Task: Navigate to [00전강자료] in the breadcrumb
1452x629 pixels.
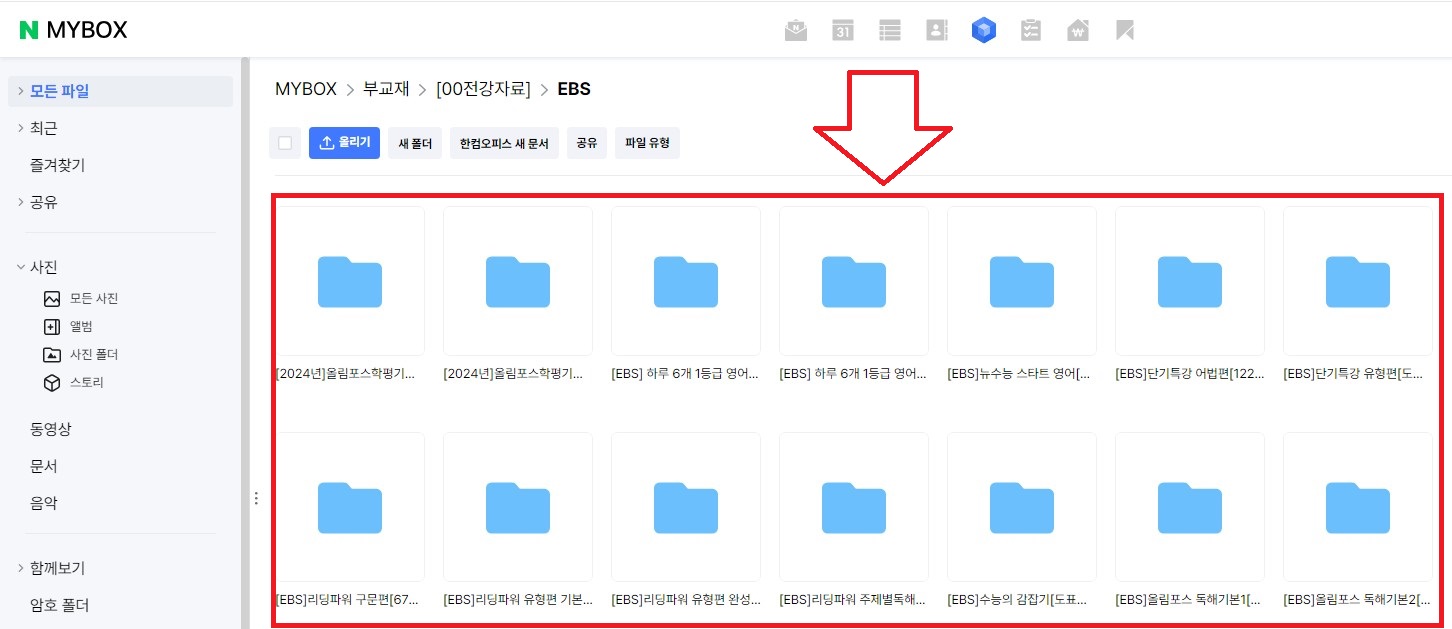Action: [483, 89]
